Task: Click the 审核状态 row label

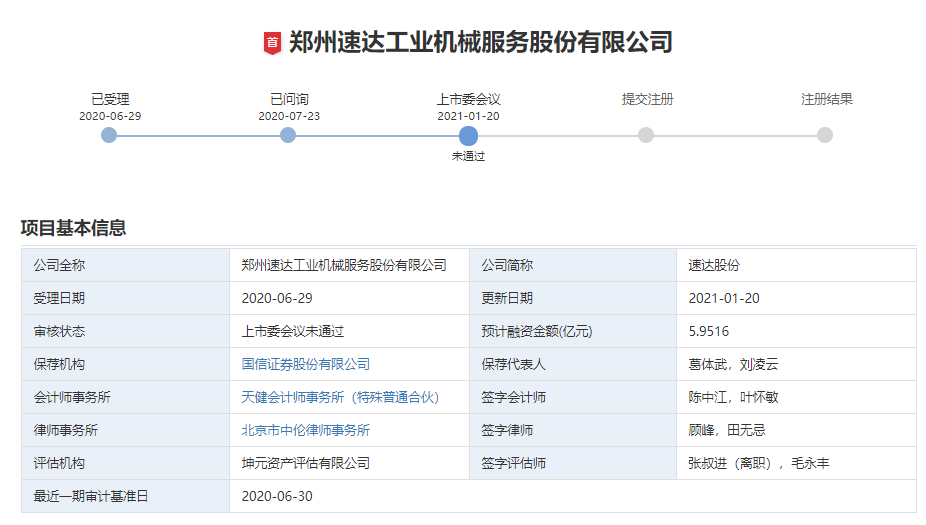Action: coord(59,331)
